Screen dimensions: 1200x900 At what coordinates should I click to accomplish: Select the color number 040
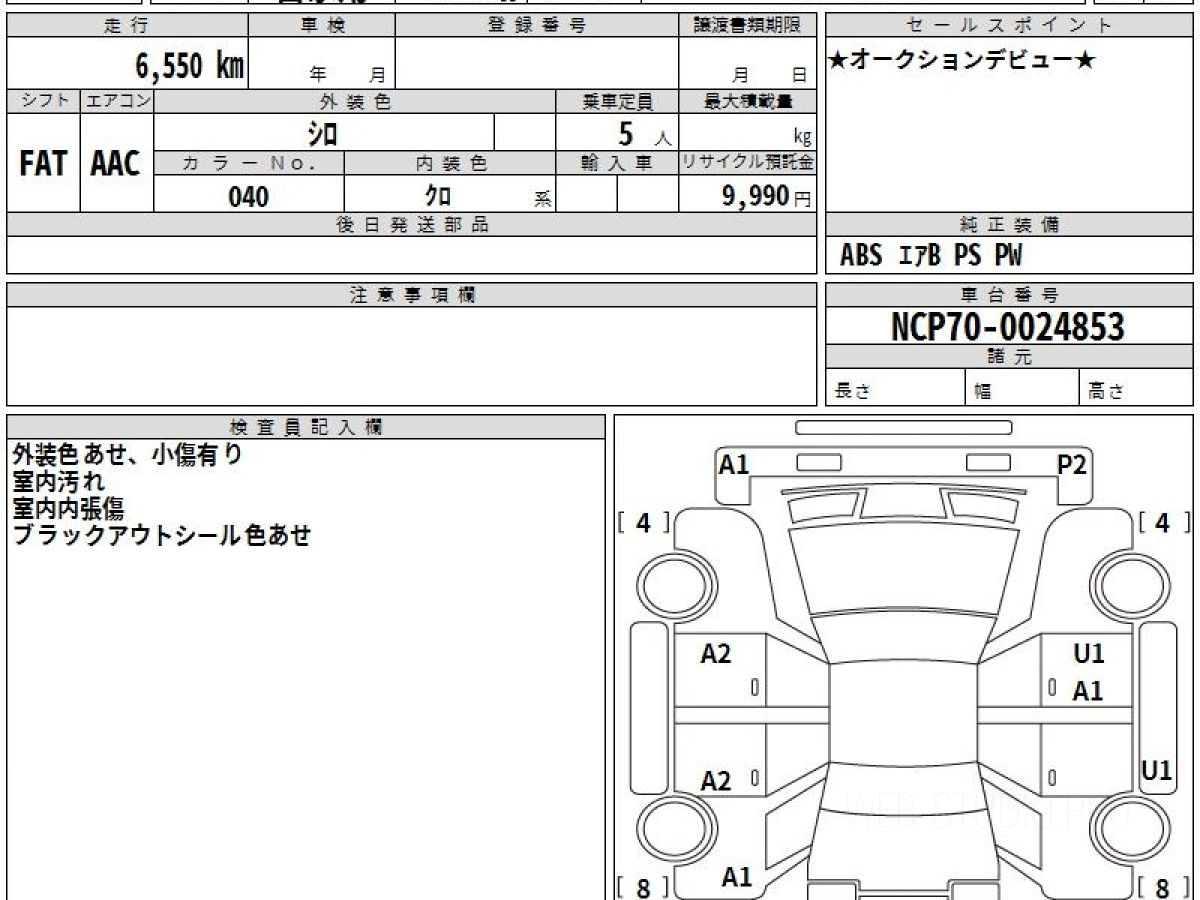(249, 196)
